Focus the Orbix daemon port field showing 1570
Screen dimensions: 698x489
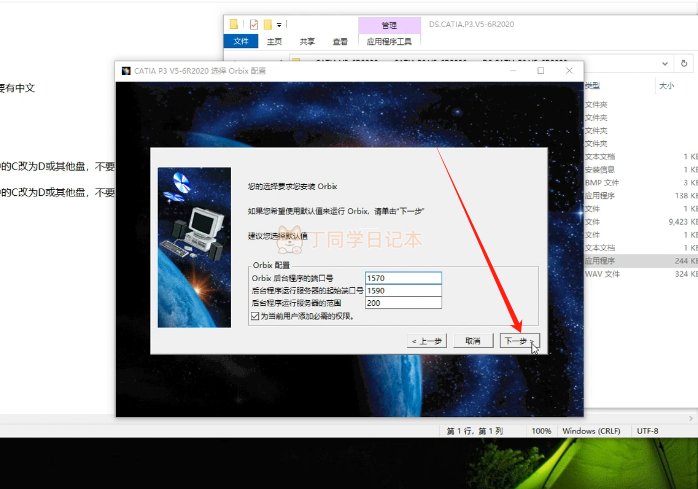click(x=403, y=278)
